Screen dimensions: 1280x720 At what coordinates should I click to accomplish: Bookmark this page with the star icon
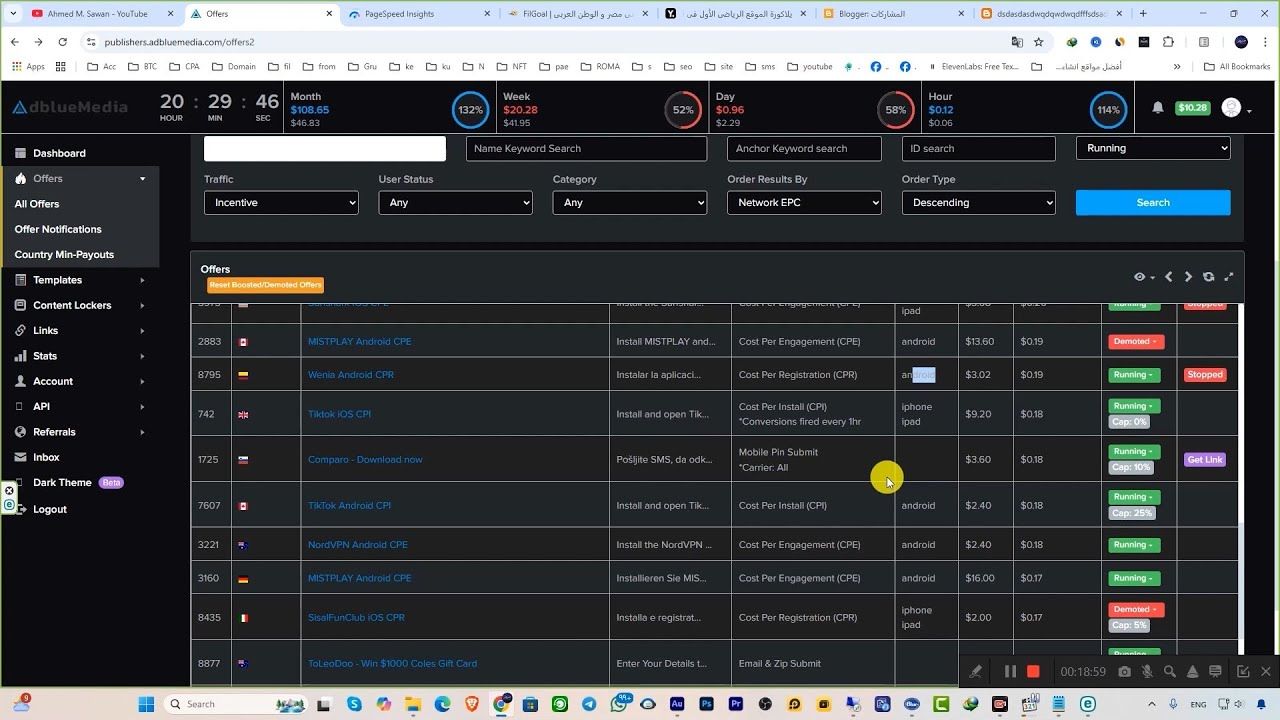(1038, 42)
